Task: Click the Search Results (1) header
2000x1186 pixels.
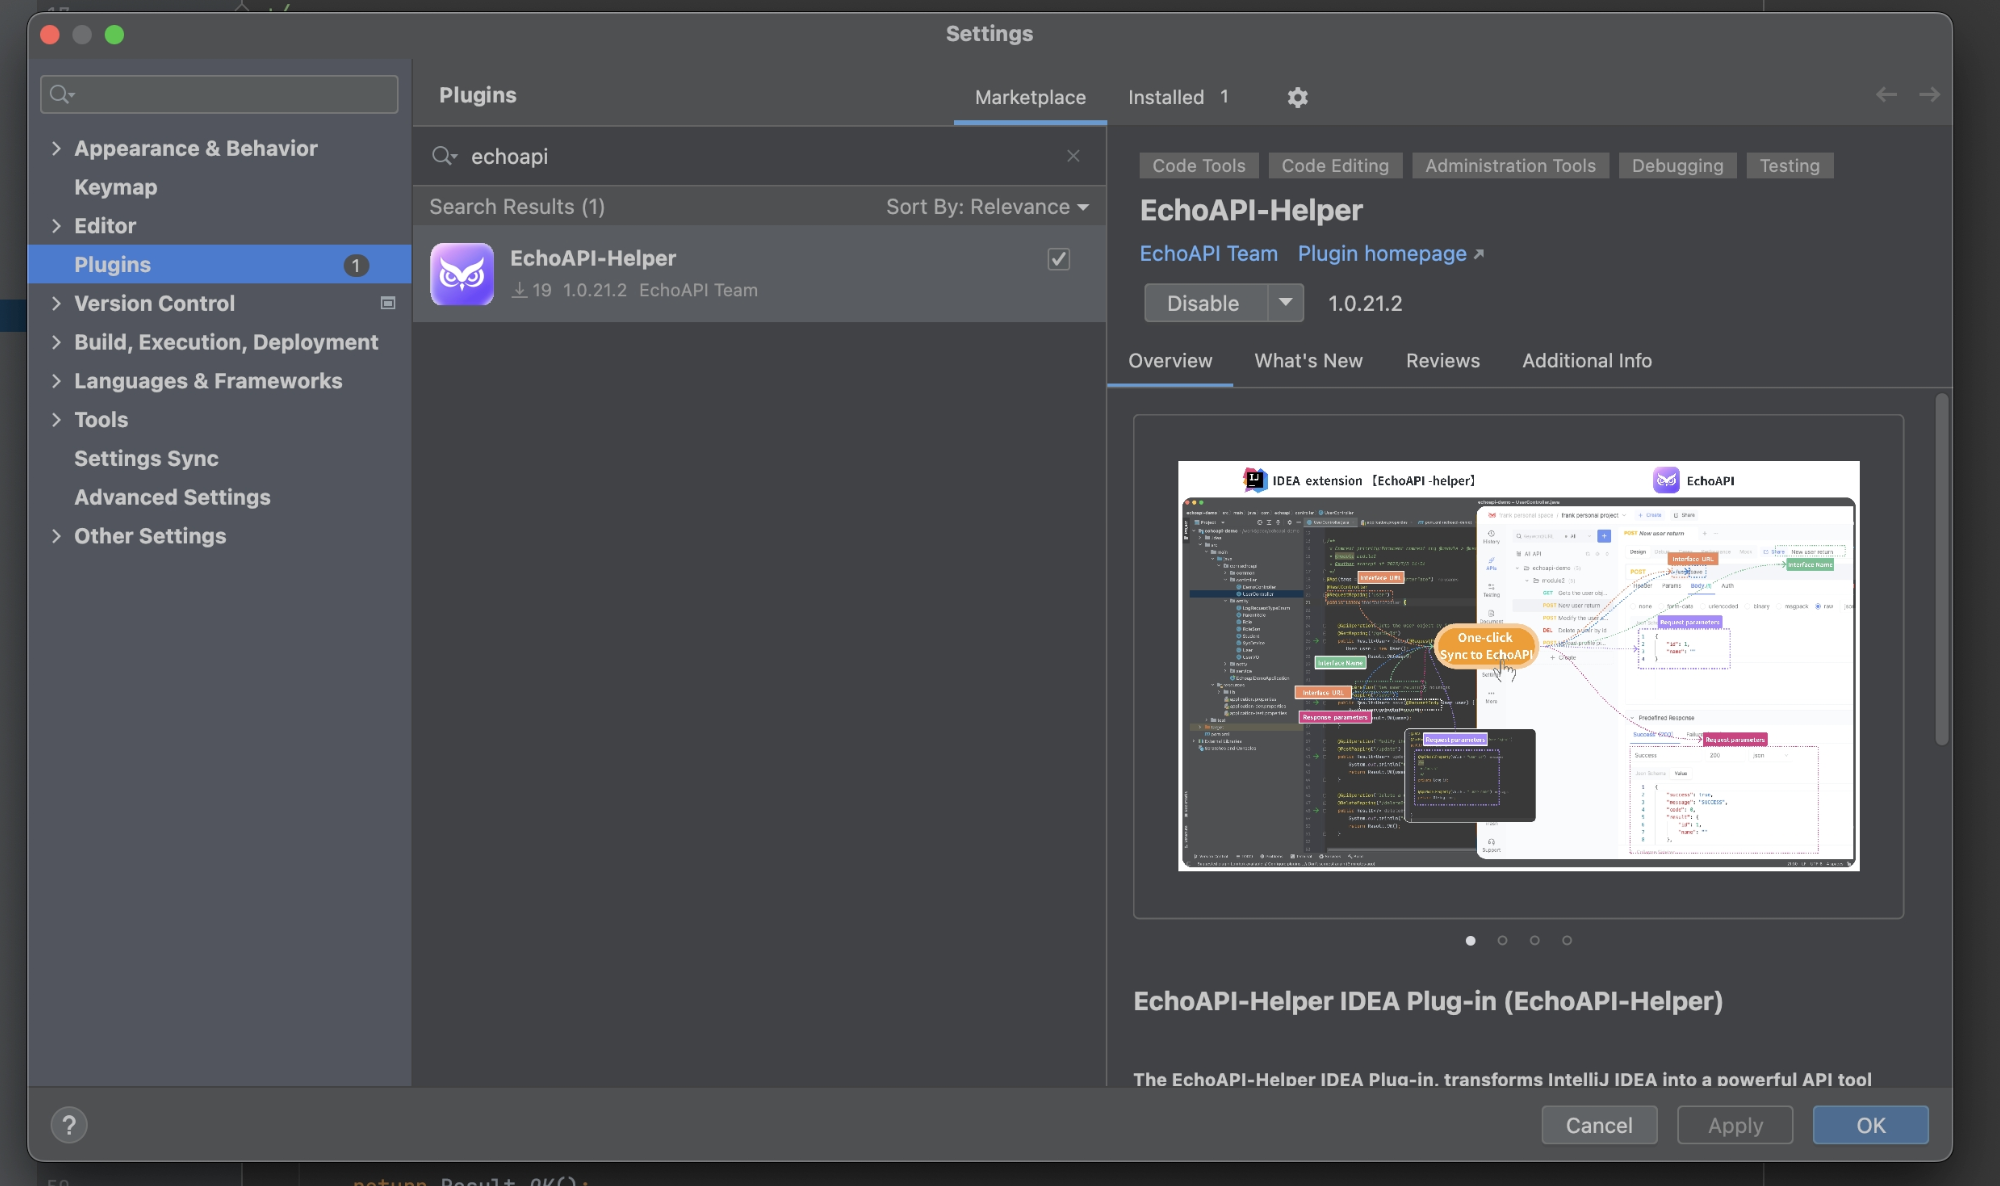Action: coord(517,207)
